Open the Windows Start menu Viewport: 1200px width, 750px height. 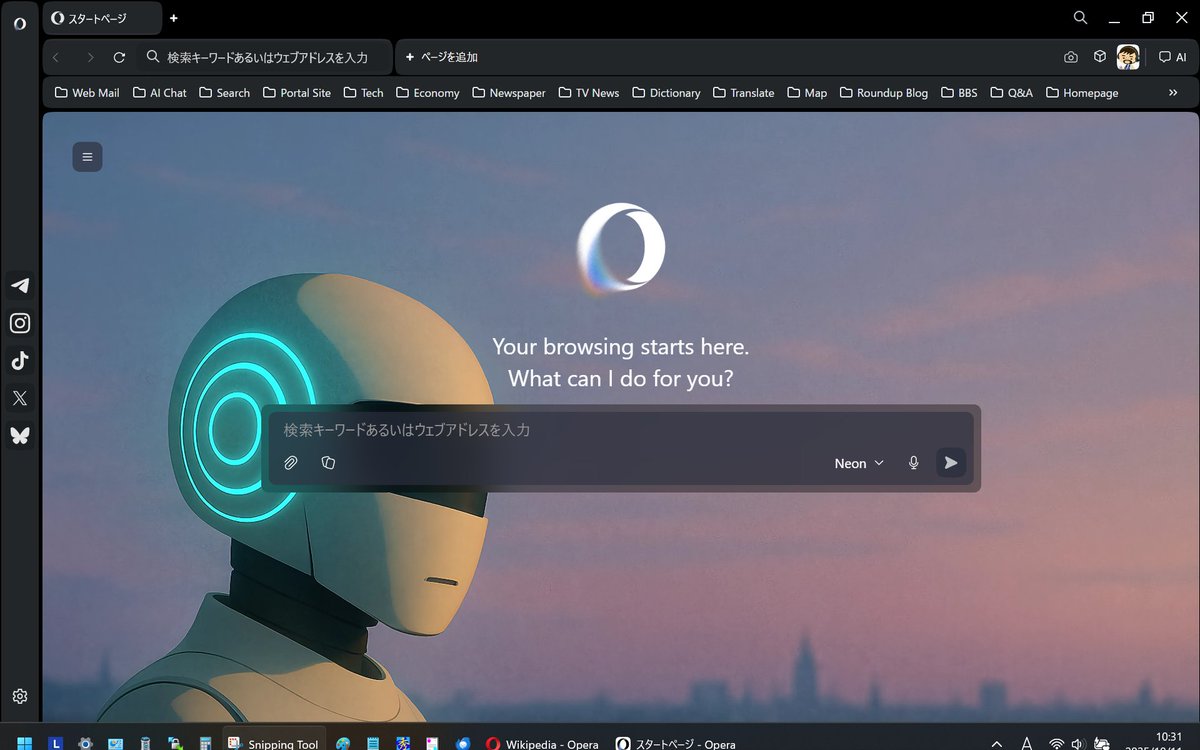pos(24,743)
